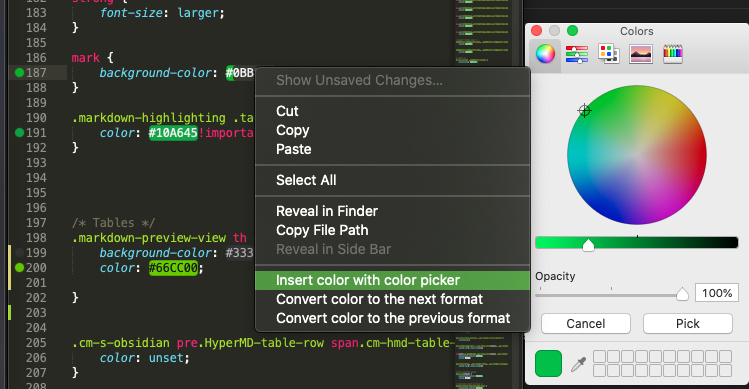Choose Cut from the context menu
Image resolution: width=749 pixels, height=389 pixels.
(393, 111)
